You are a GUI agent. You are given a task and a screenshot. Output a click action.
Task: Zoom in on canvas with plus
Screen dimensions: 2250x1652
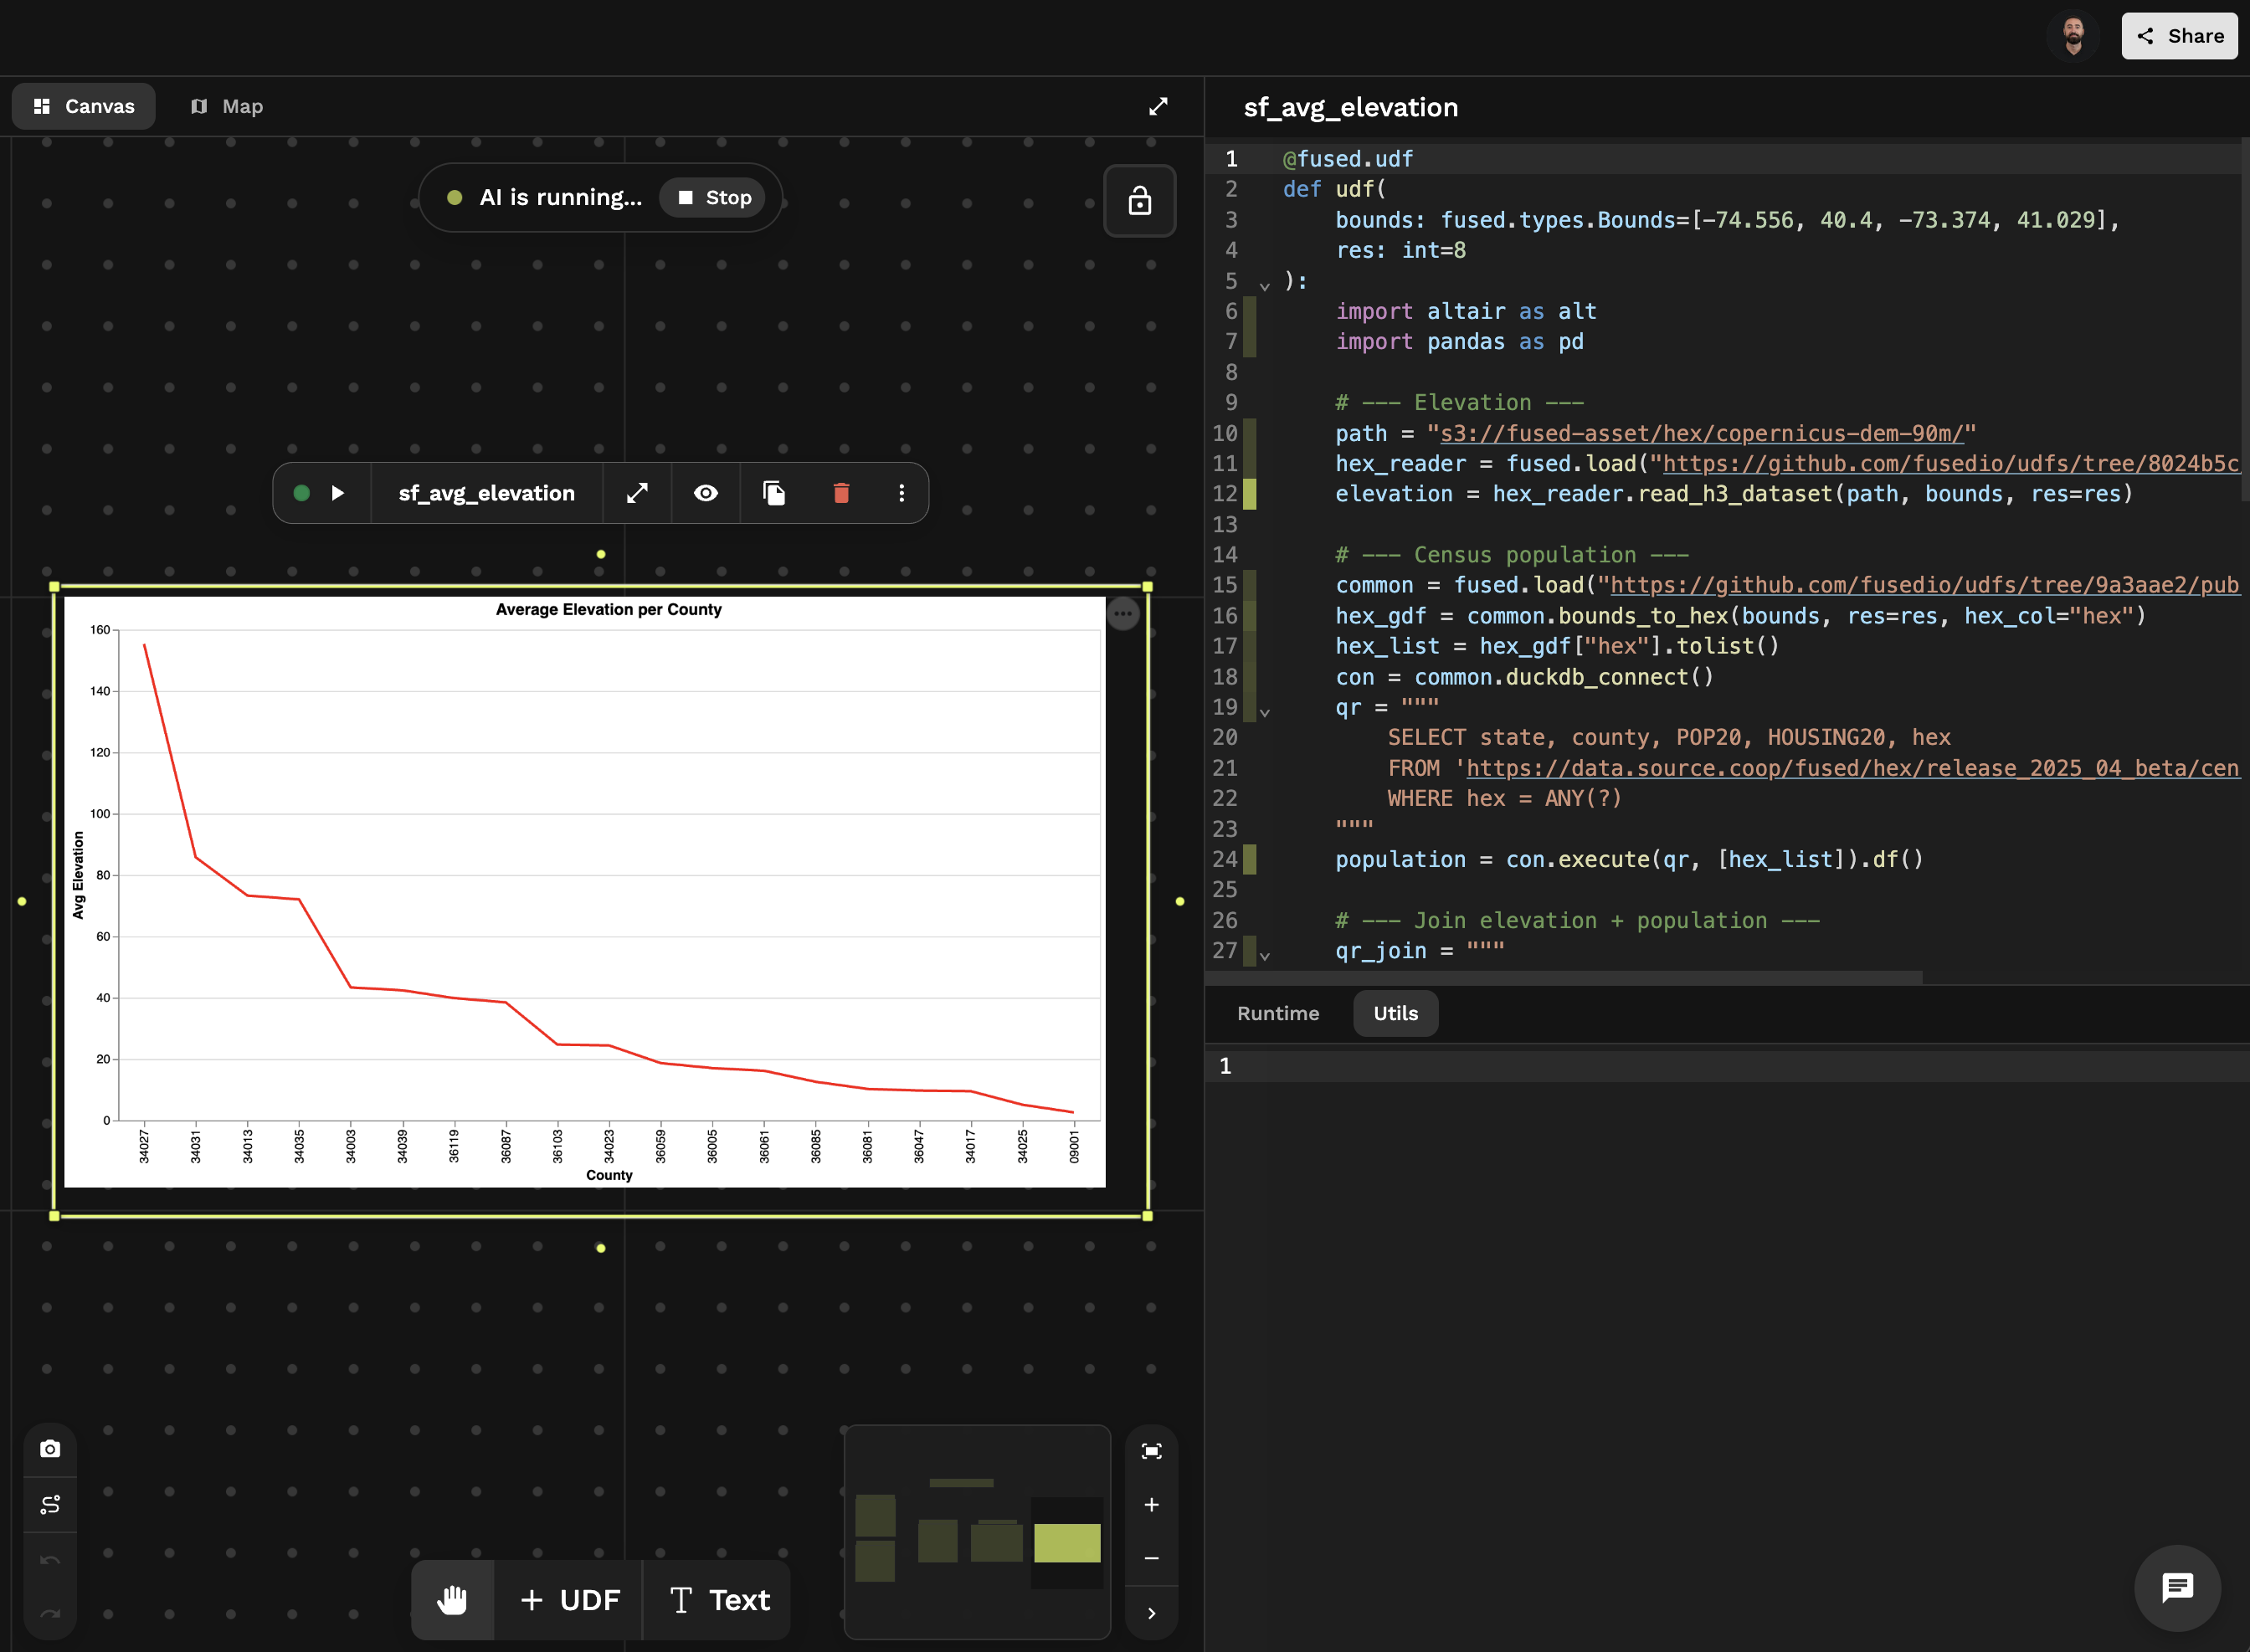click(x=1151, y=1505)
